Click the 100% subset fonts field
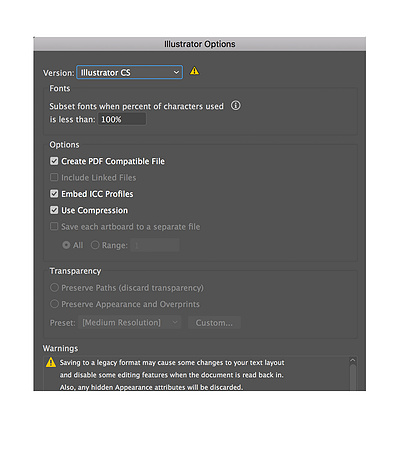The width and height of the screenshot is (399, 465). click(x=122, y=119)
